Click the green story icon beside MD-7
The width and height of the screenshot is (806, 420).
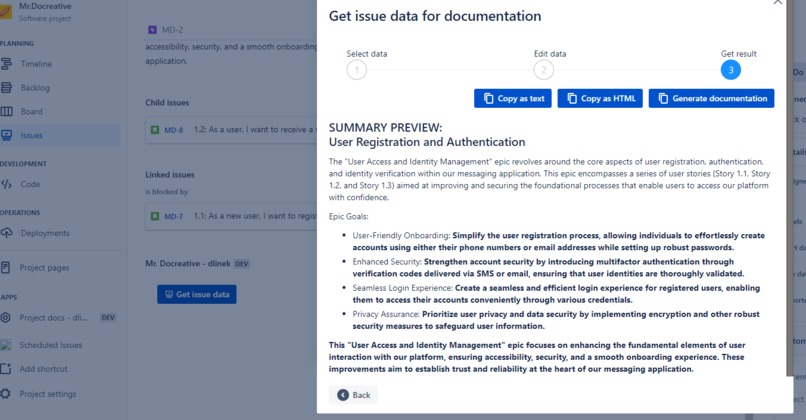(x=155, y=216)
